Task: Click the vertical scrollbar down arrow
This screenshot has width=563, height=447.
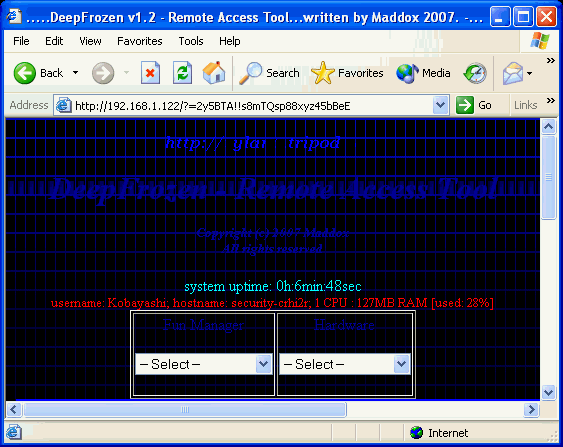Action: 548,392
